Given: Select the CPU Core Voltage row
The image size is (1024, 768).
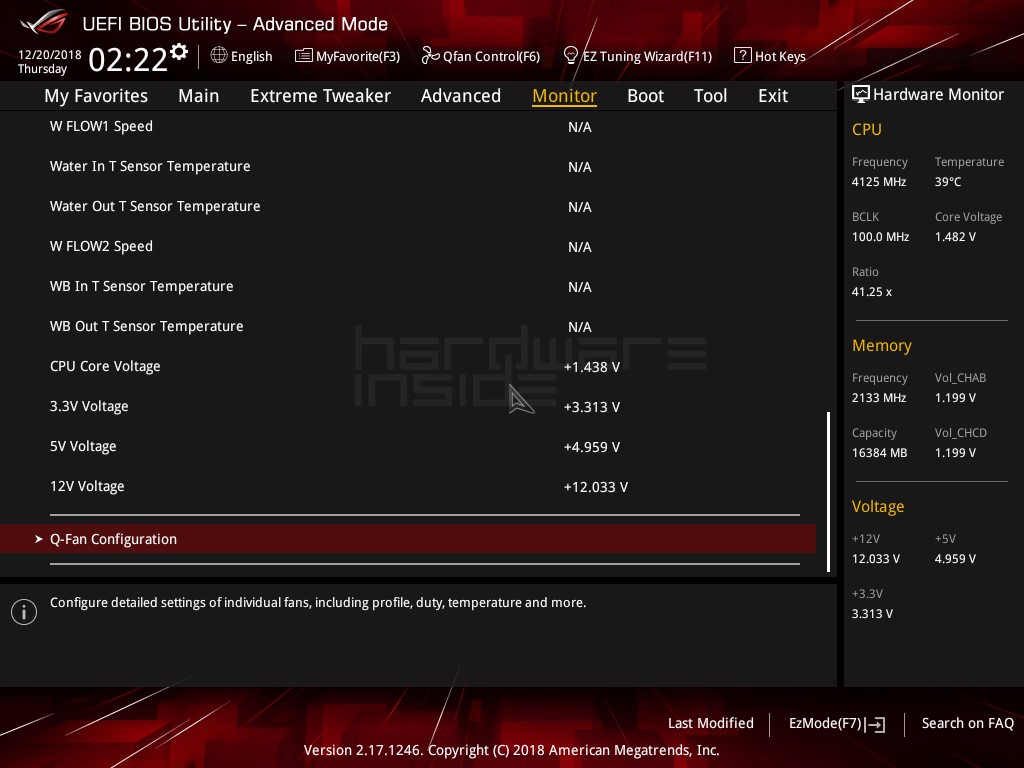Looking at the screenshot, I should pyautogui.click(x=408, y=366).
